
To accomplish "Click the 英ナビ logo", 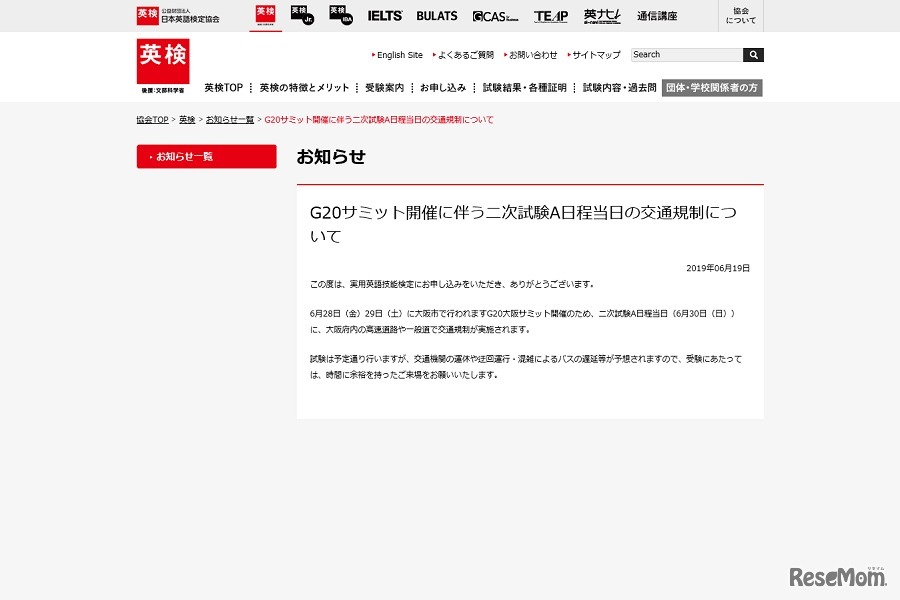I will click(x=601, y=15).
